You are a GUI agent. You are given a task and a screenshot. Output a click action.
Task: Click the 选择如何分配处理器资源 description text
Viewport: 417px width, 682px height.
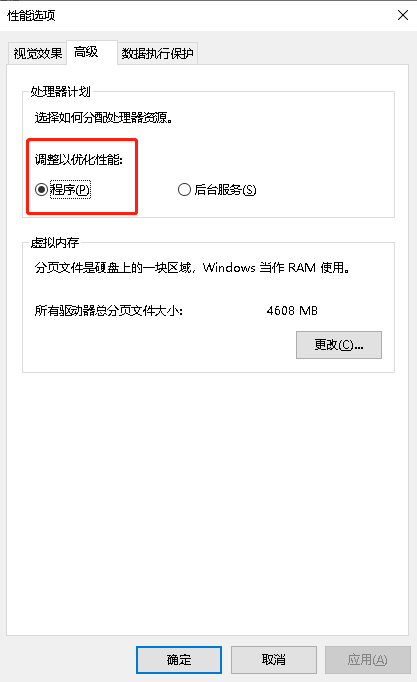[x=104, y=117]
